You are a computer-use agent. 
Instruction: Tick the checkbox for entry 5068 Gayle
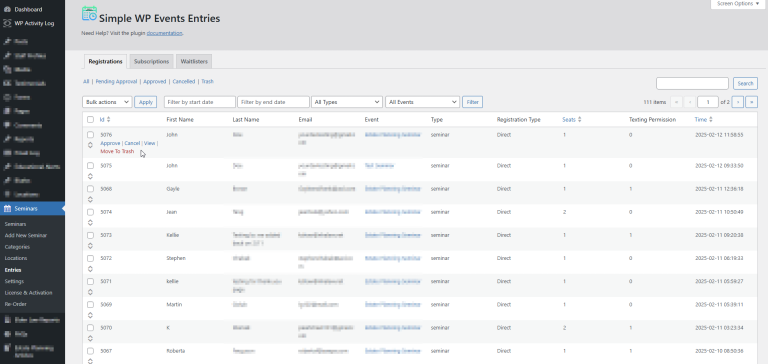[x=90, y=189]
